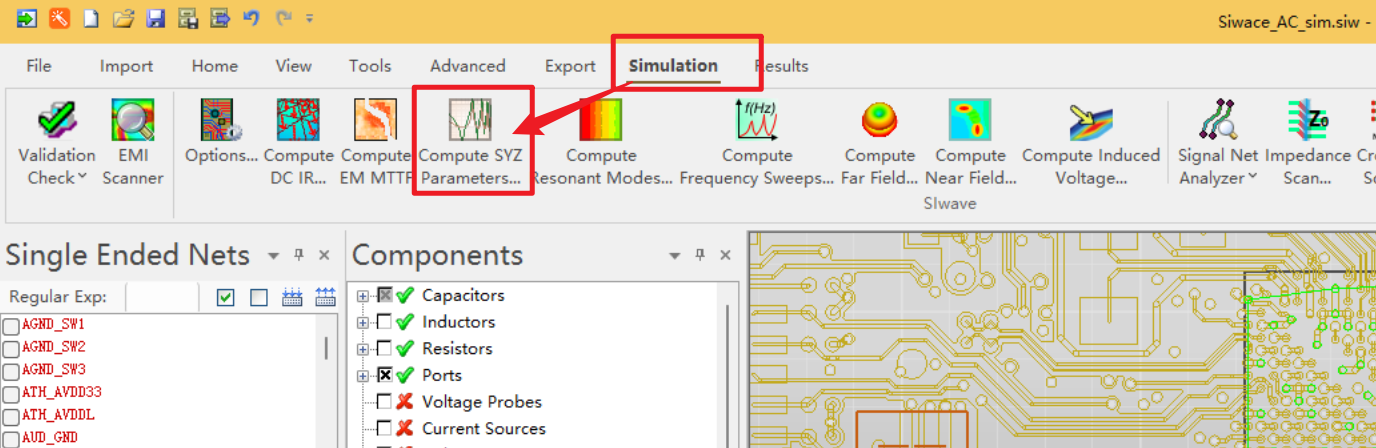Check the AGND_SW2 net checkbox
1376x448 pixels.
11,348
